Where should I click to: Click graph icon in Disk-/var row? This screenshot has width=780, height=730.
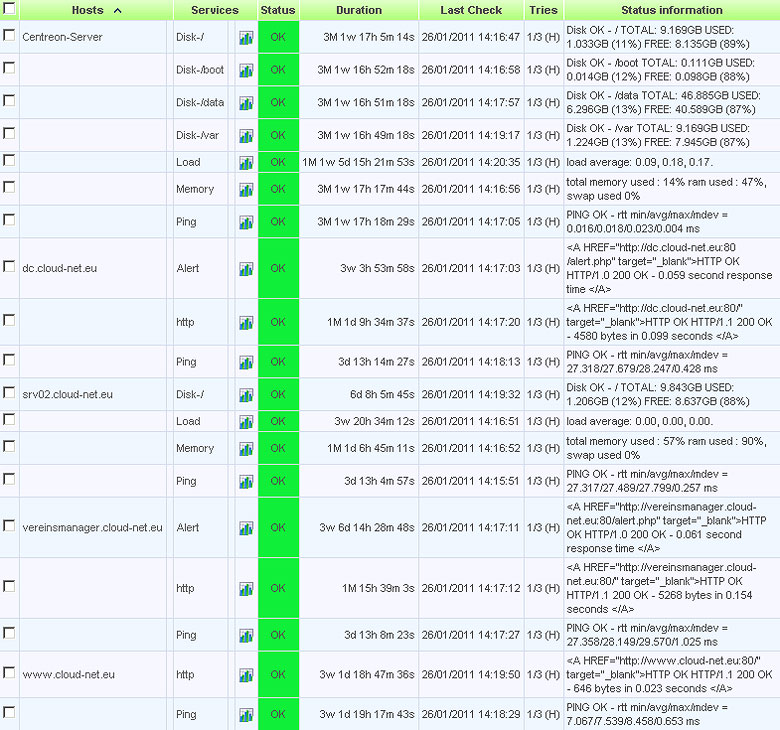[246, 136]
